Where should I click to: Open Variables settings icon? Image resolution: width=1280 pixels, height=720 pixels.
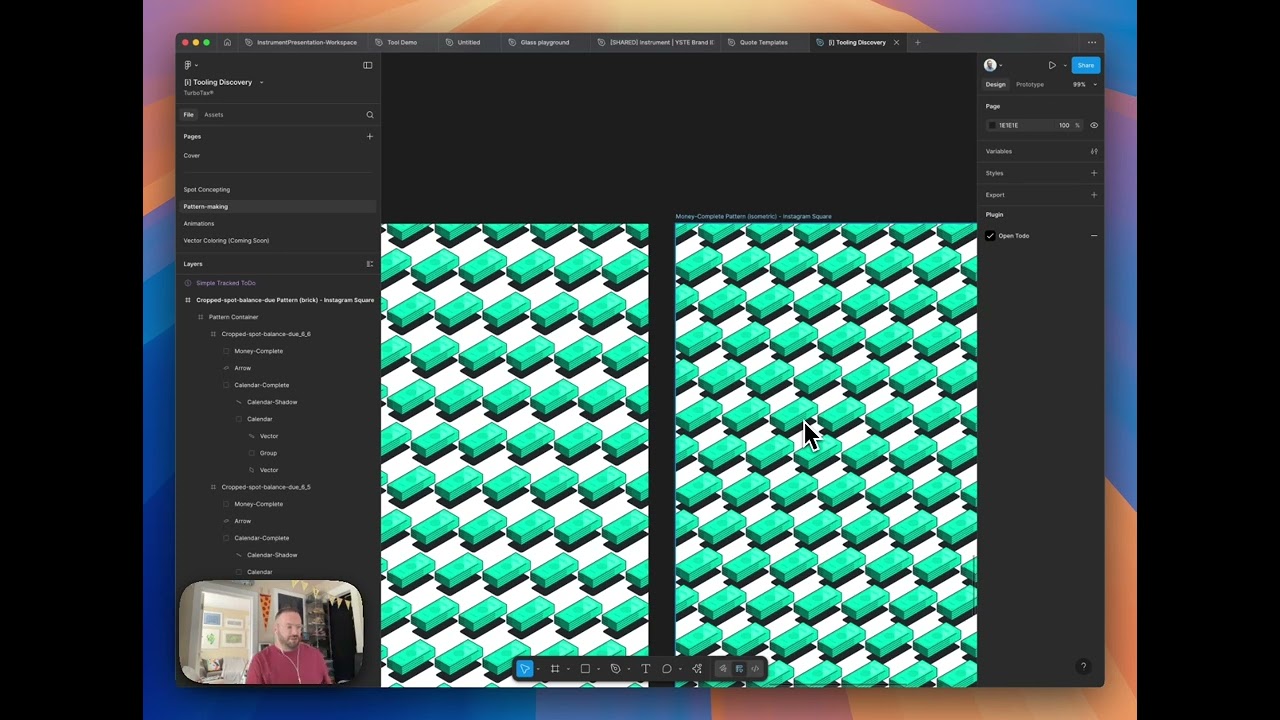point(1094,151)
